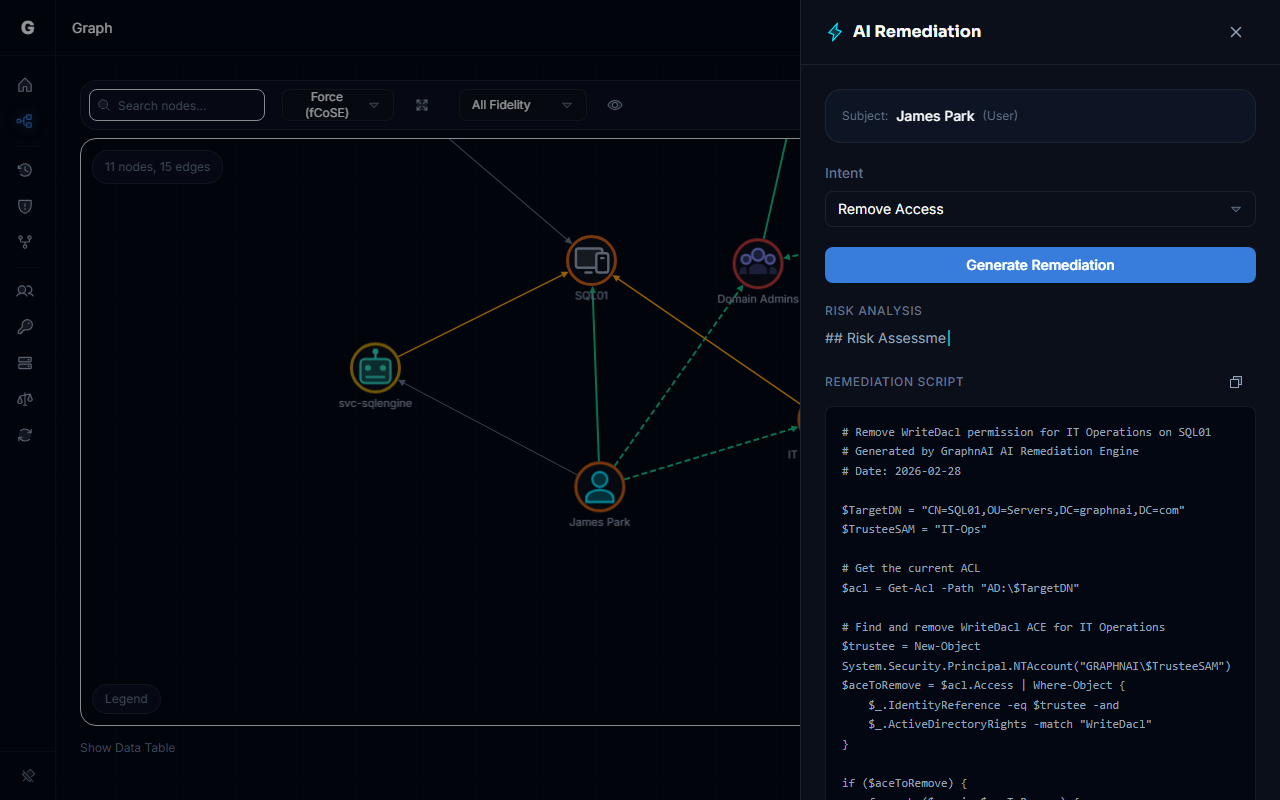
Task: Open the balance scale sidebar icon
Action: [x=25, y=399]
